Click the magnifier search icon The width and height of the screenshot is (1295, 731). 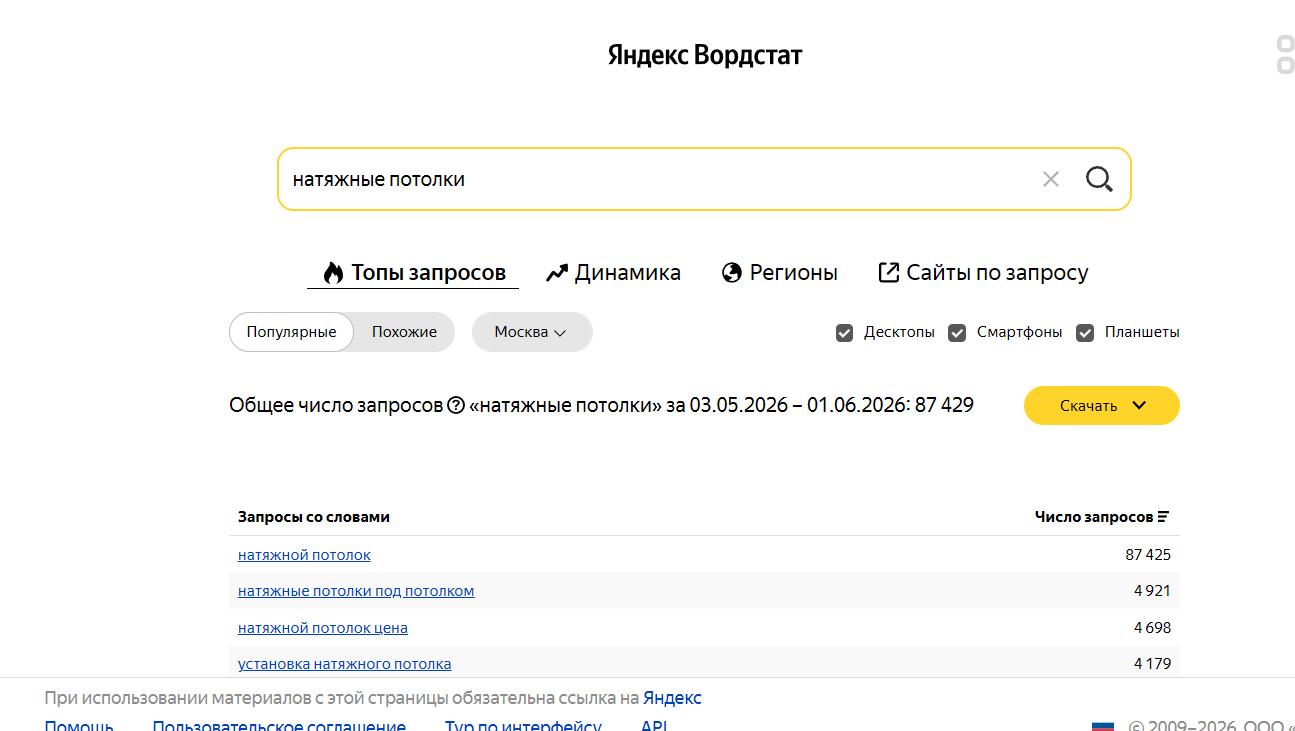point(1099,179)
